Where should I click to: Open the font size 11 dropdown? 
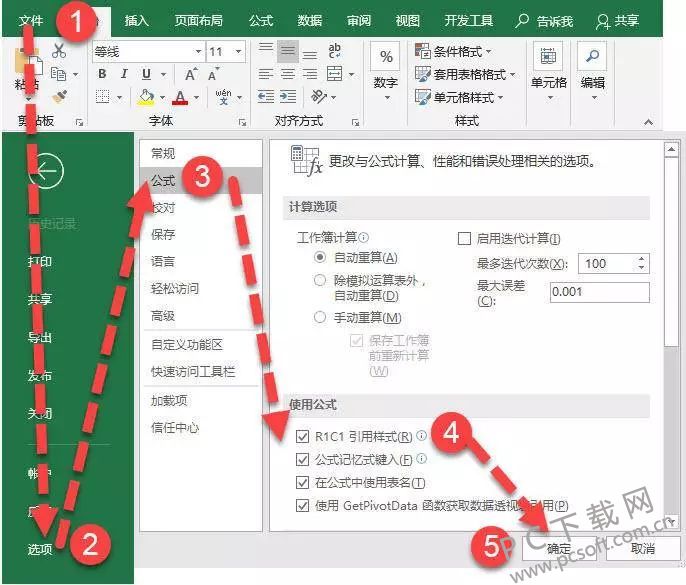point(238,51)
